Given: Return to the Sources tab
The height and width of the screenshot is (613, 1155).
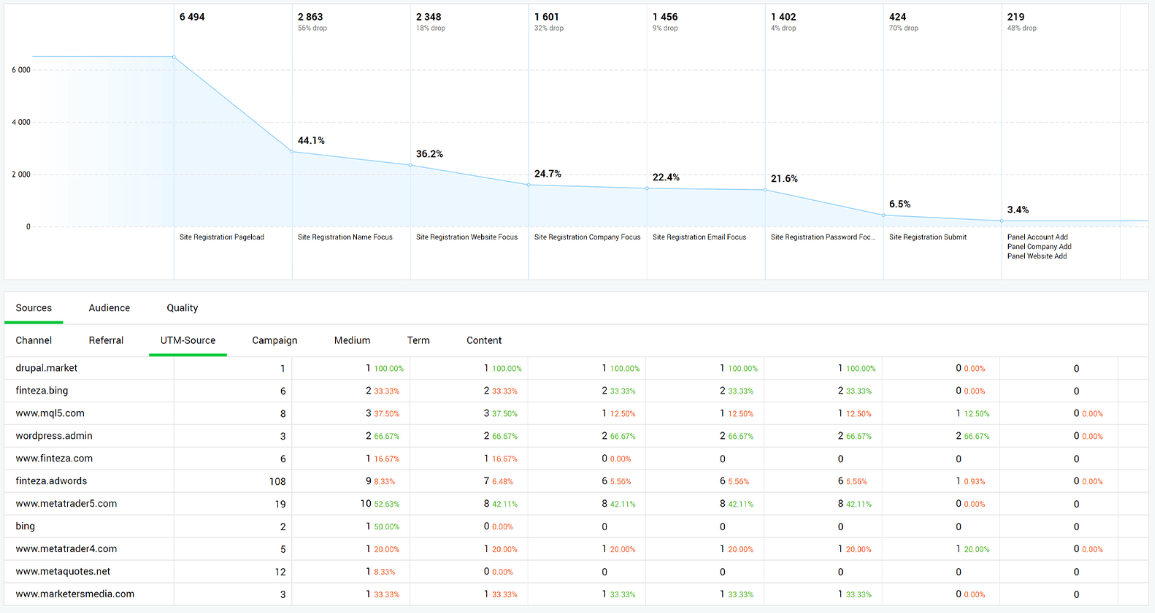Looking at the screenshot, I should point(33,308).
